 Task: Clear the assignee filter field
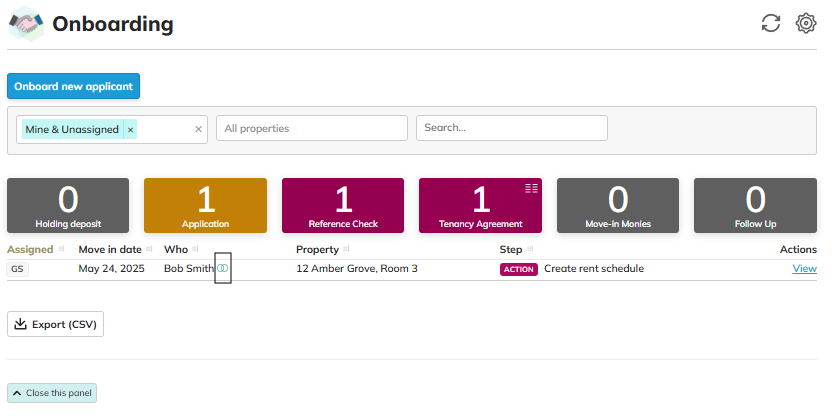click(198, 129)
